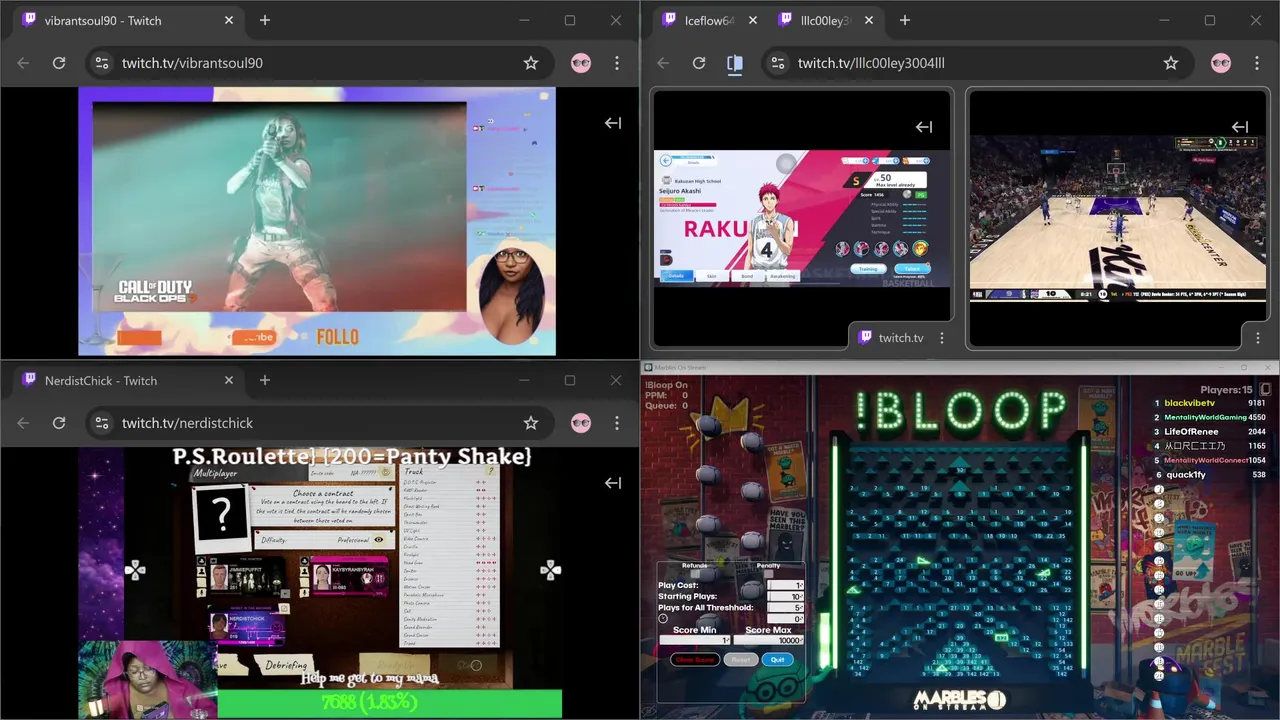Select the Awakening tab on the Akashi card
1280x720 pixels.
pos(782,275)
